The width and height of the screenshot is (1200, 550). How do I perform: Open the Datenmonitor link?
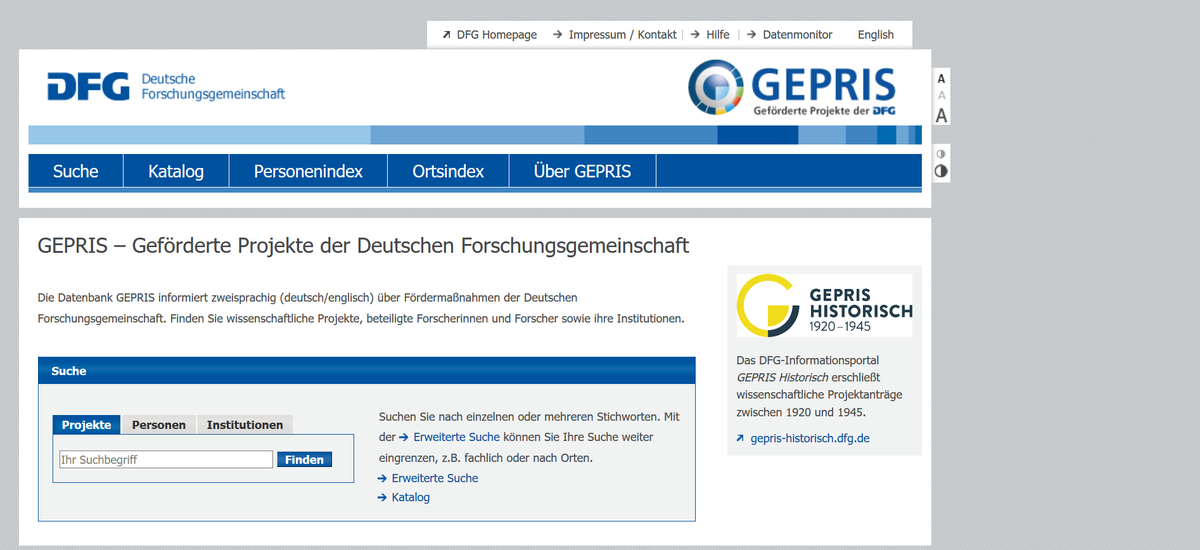789,34
